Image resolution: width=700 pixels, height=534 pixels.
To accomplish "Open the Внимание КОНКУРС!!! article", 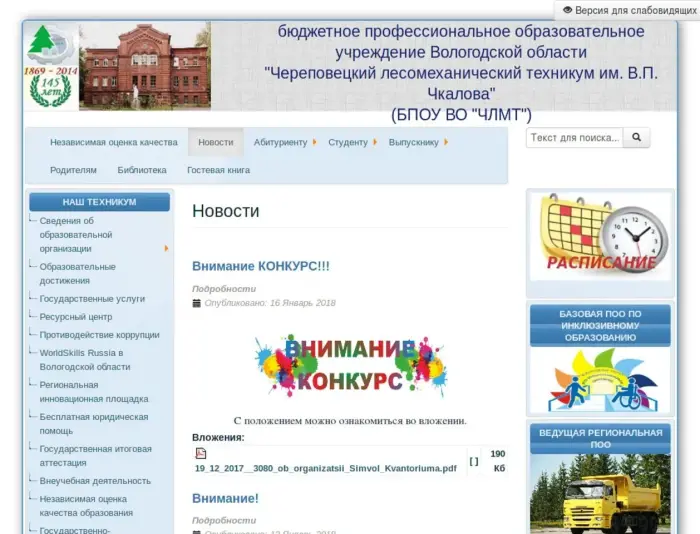I will 261,266.
